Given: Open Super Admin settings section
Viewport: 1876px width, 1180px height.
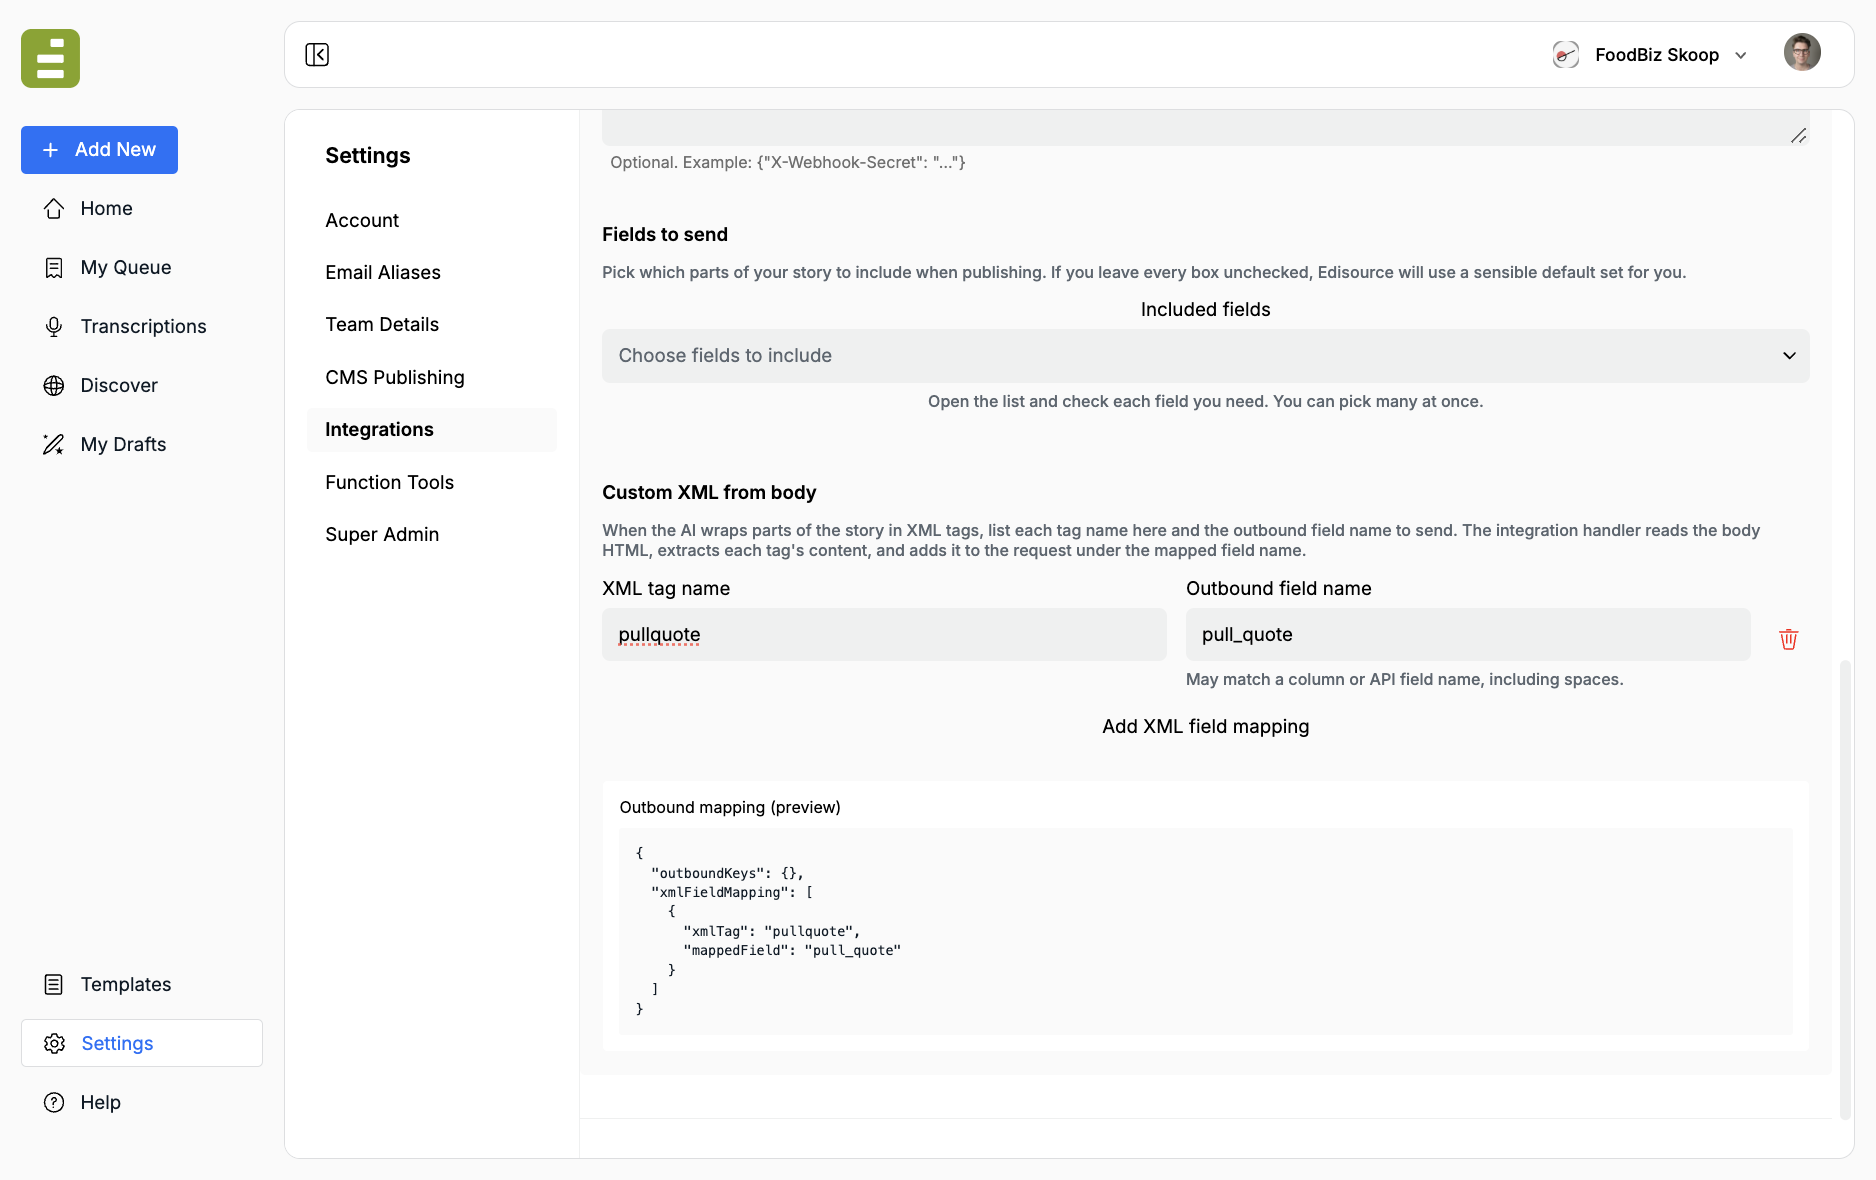Looking at the screenshot, I should [381, 534].
